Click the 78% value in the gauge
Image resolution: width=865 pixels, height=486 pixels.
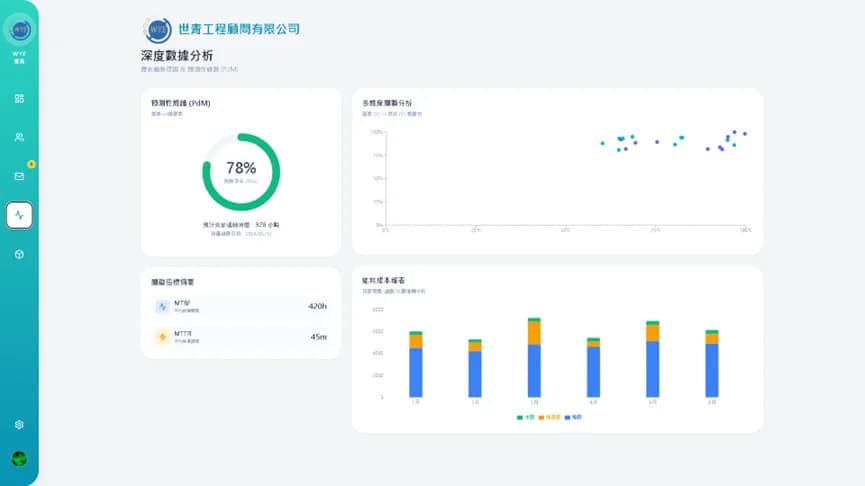pyautogui.click(x=241, y=168)
